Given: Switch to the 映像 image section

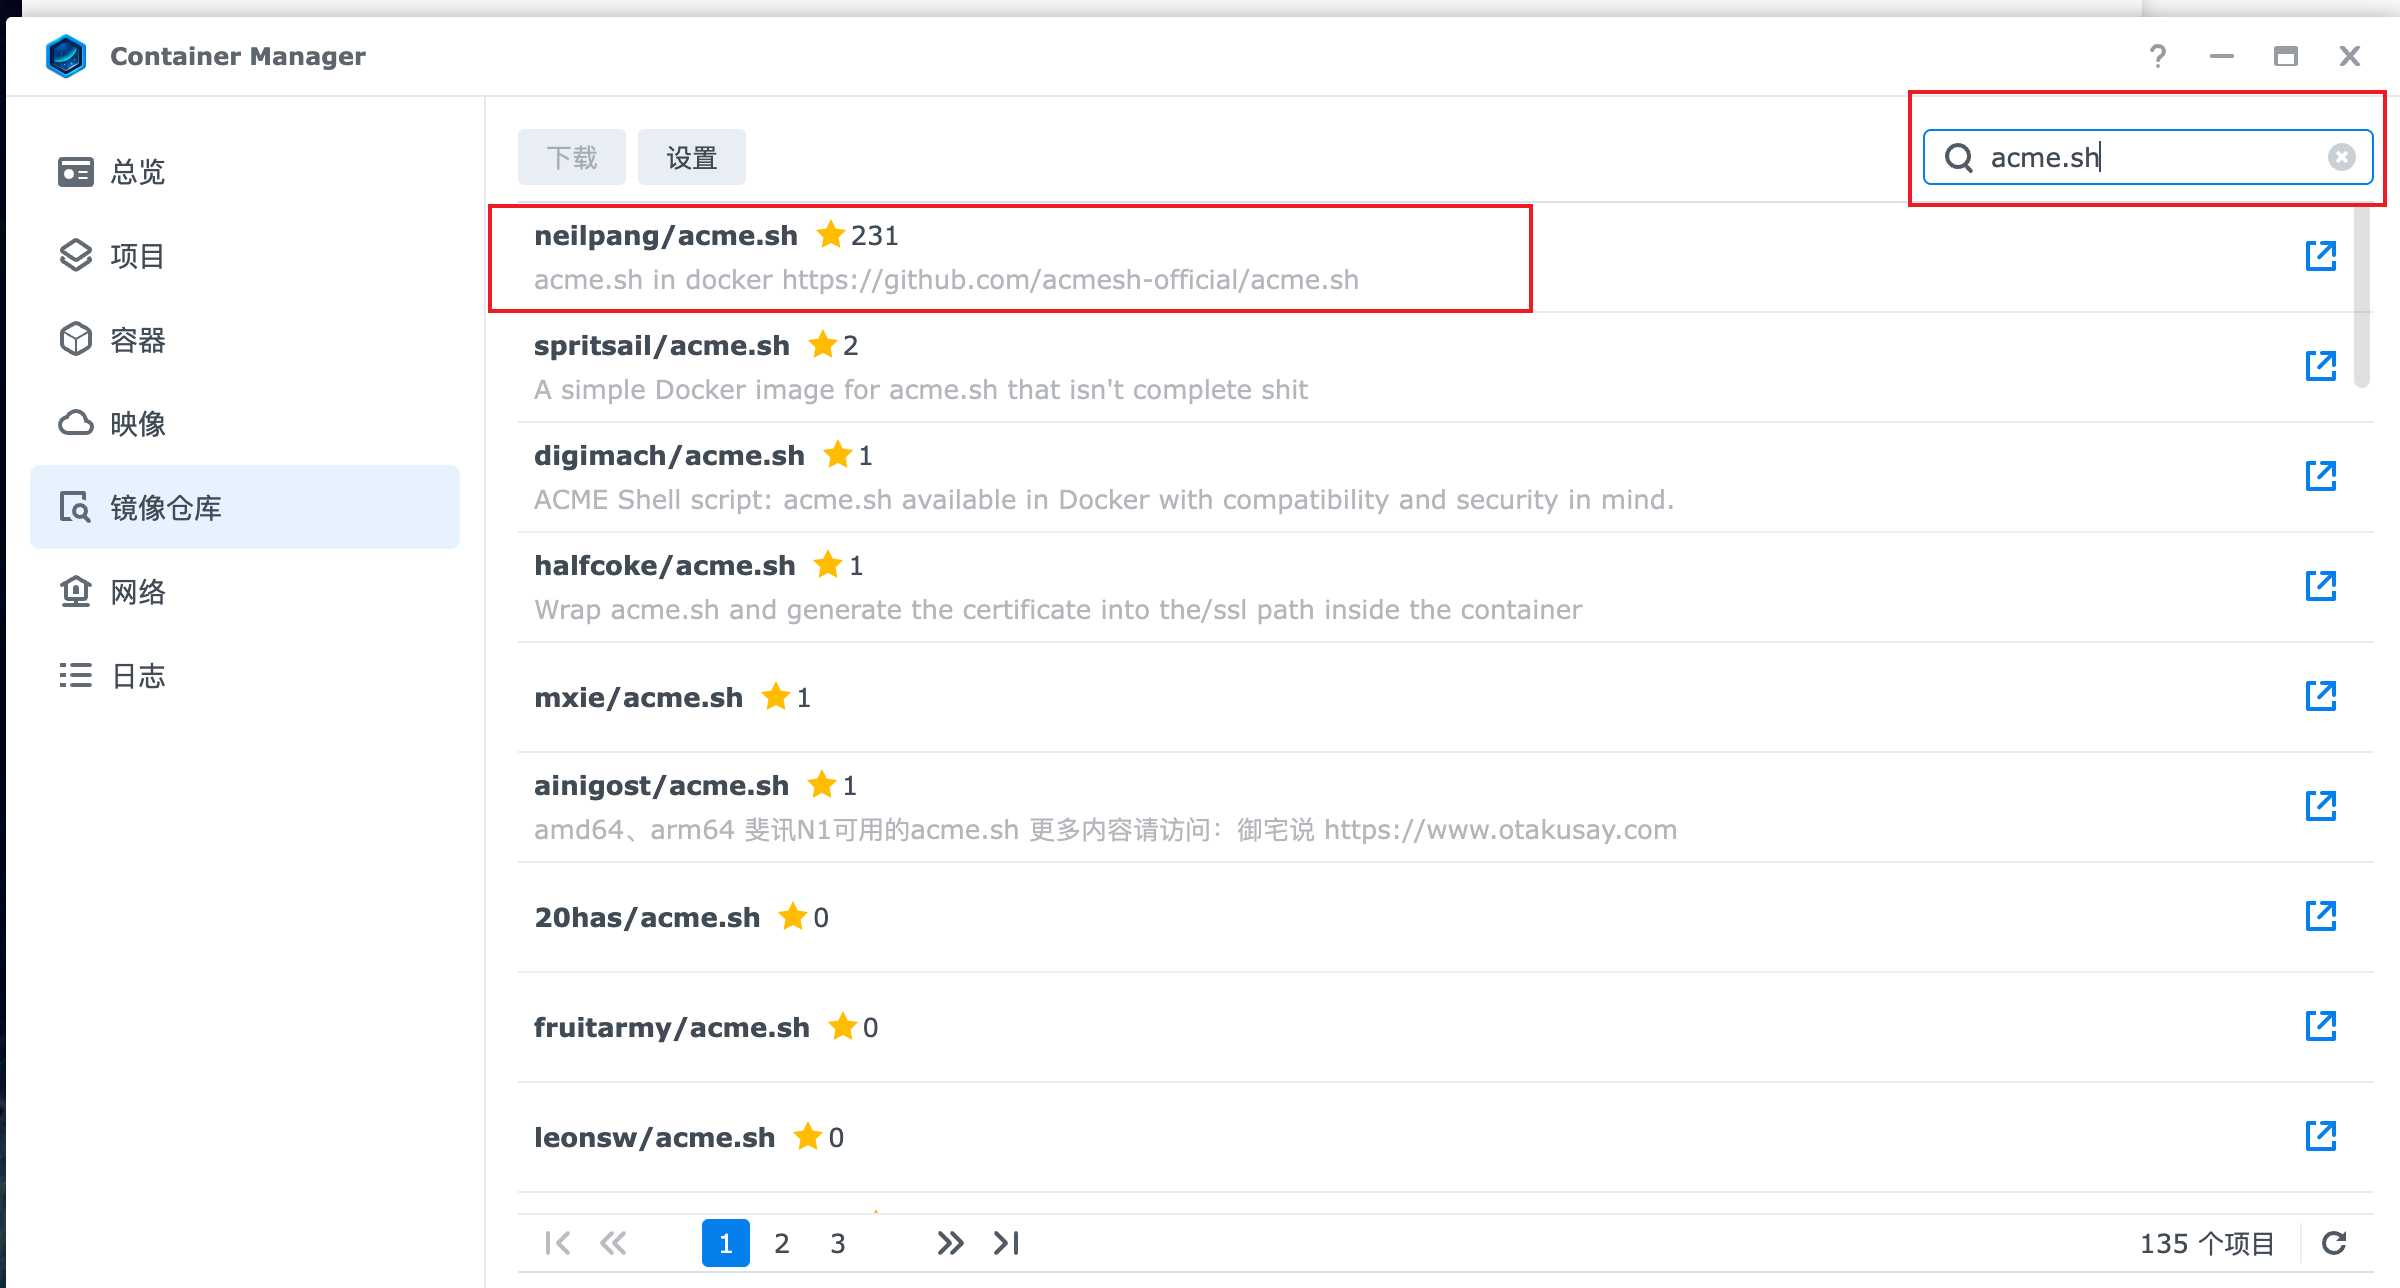Looking at the screenshot, I should (138, 424).
